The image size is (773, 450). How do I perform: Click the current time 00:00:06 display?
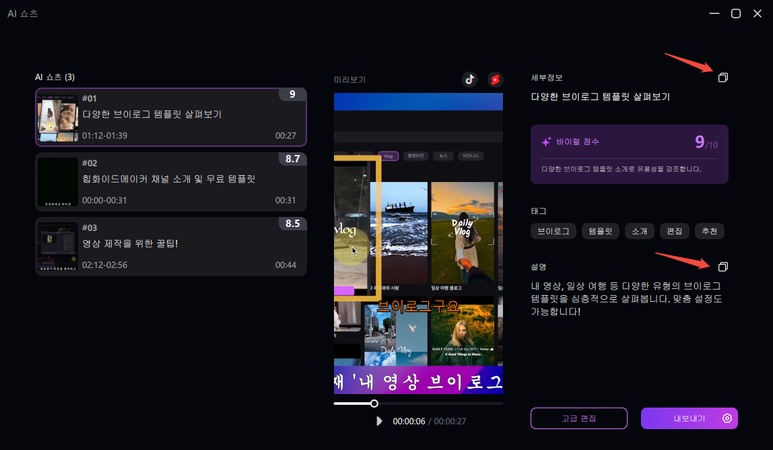point(409,421)
